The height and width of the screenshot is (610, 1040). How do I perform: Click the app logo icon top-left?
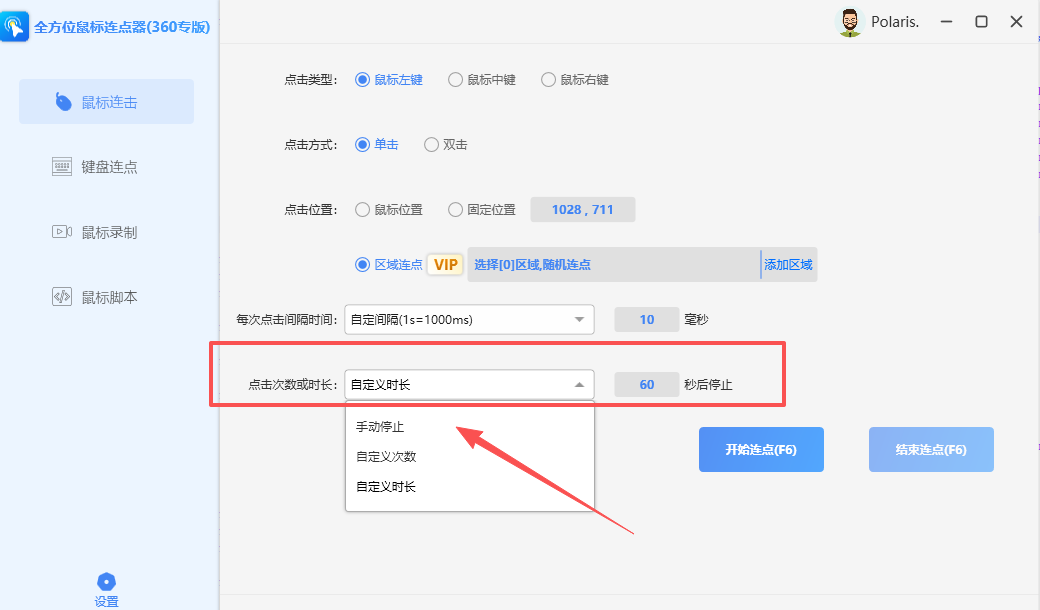point(16,25)
